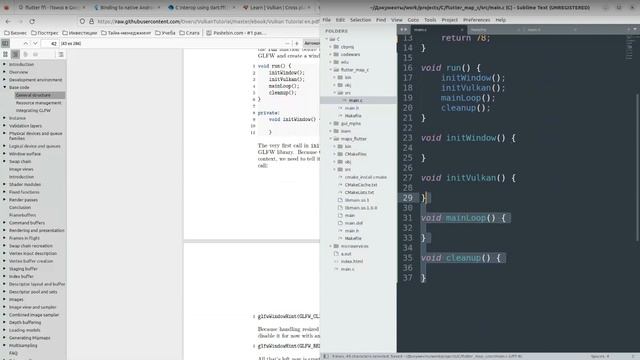640x360 pixels.
Task: Click the Sublime editor vertical scrollbar
Action: [x=637, y=167]
